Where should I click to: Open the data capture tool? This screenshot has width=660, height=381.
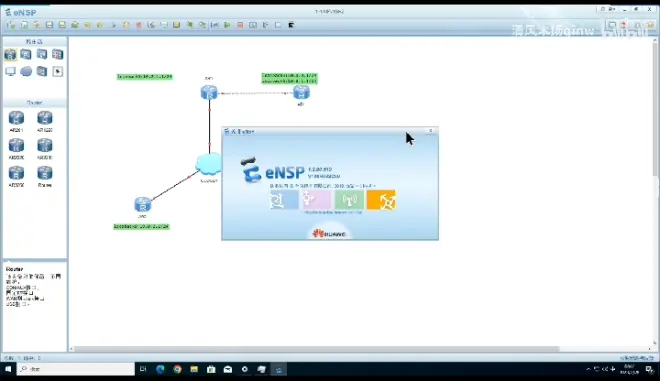[253, 25]
